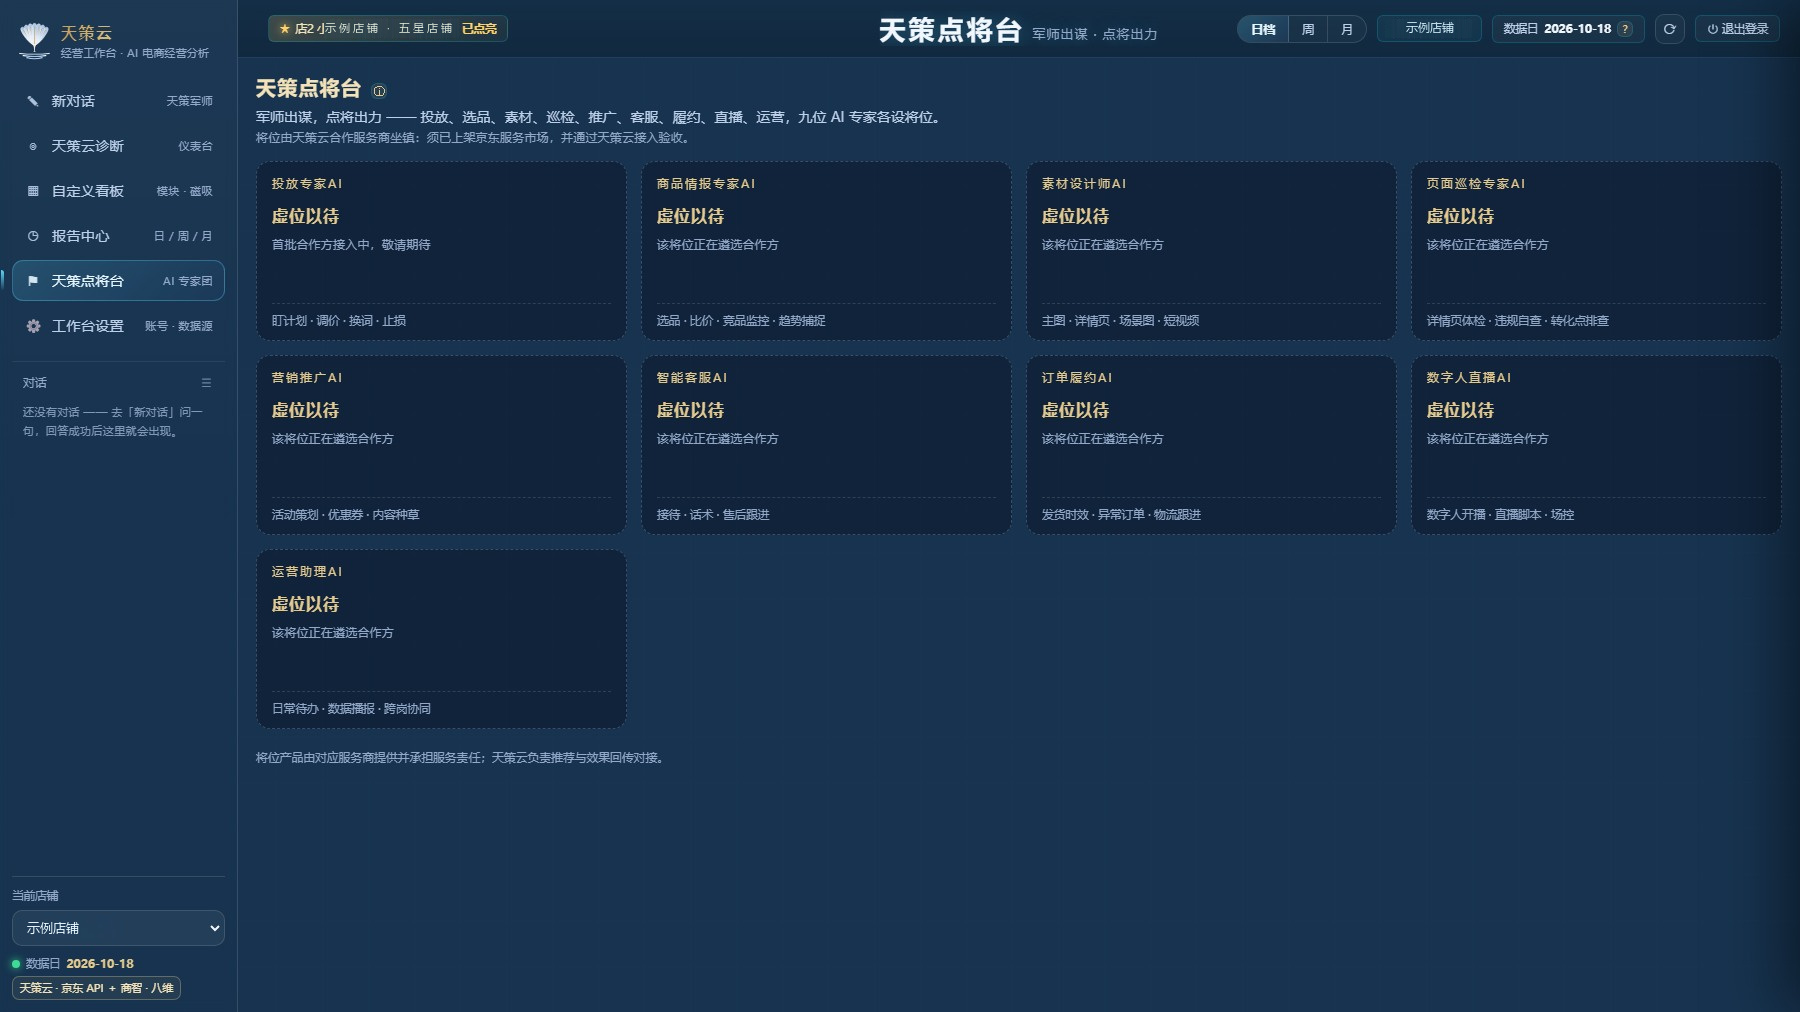The image size is (1800, 1012).
Task: Click the refresh icon in top bar
Action: point(1669,29)
